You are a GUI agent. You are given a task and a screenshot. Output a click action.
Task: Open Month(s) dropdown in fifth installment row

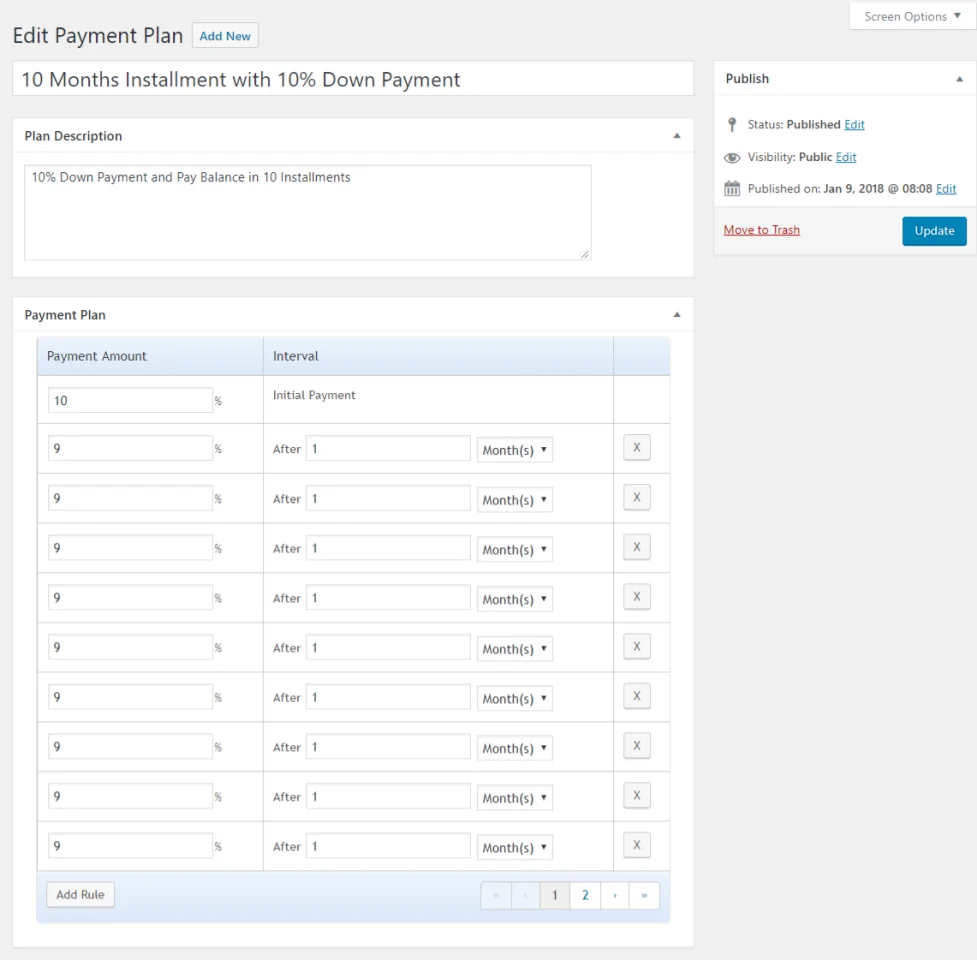pyautogui.click(x=515, y=649)
